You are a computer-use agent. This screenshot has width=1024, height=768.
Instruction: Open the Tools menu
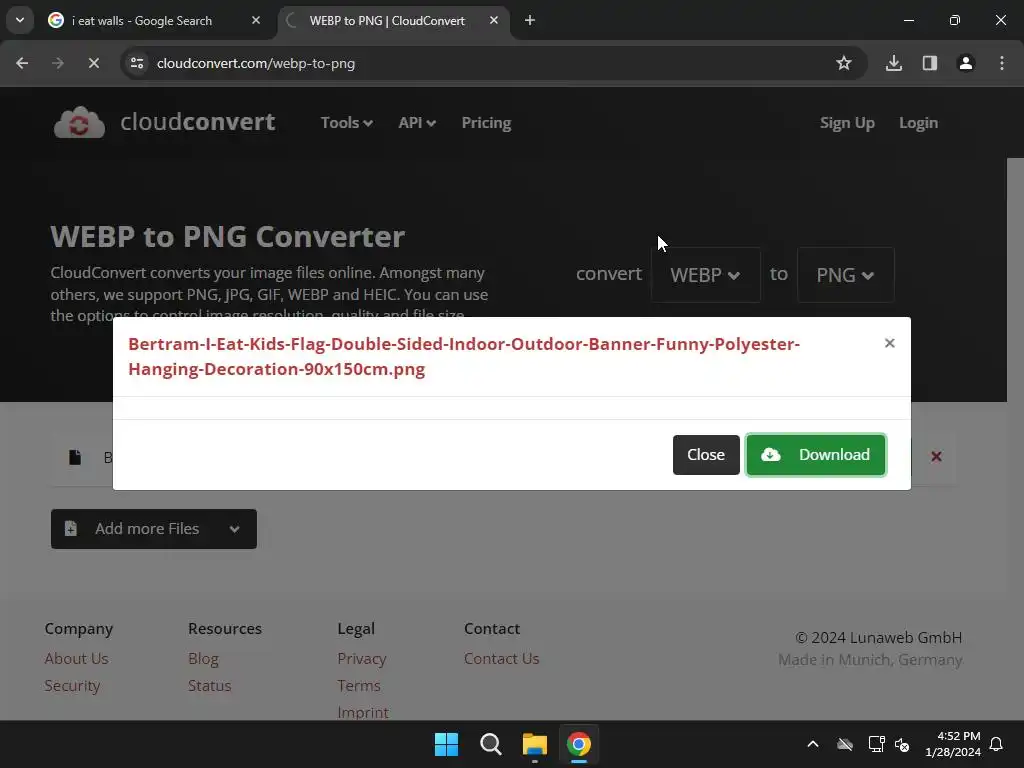pos(346,123)
